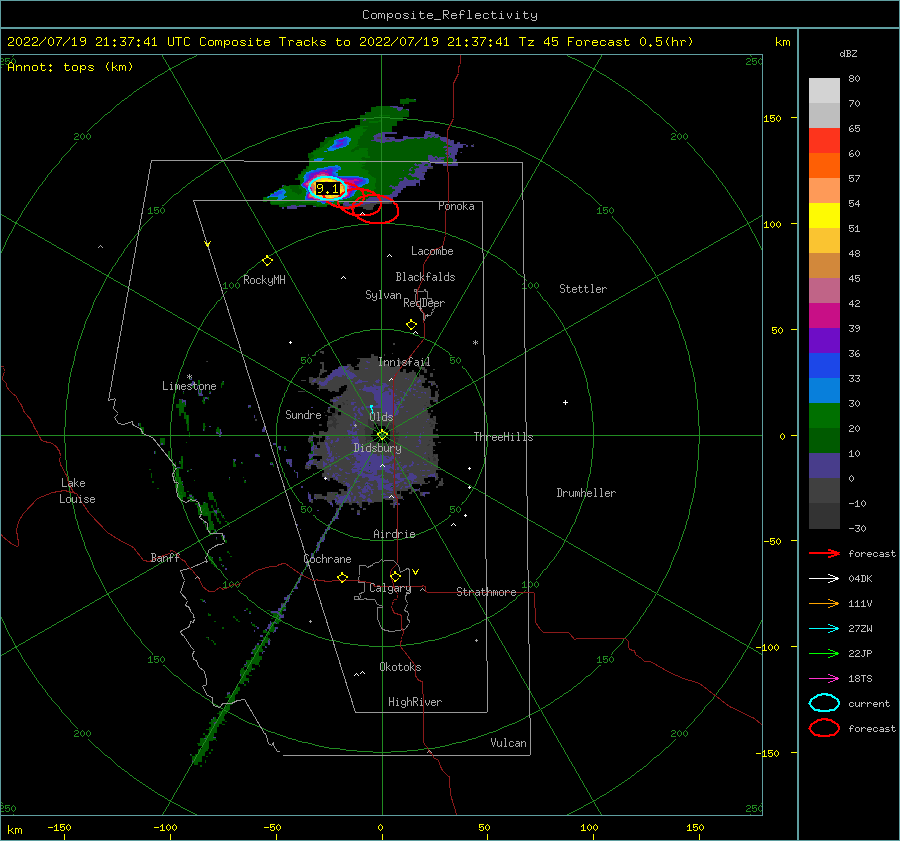Click the Lacombe city label
The width and height of the screenshot is (900, 841).
tap(432, 251)
